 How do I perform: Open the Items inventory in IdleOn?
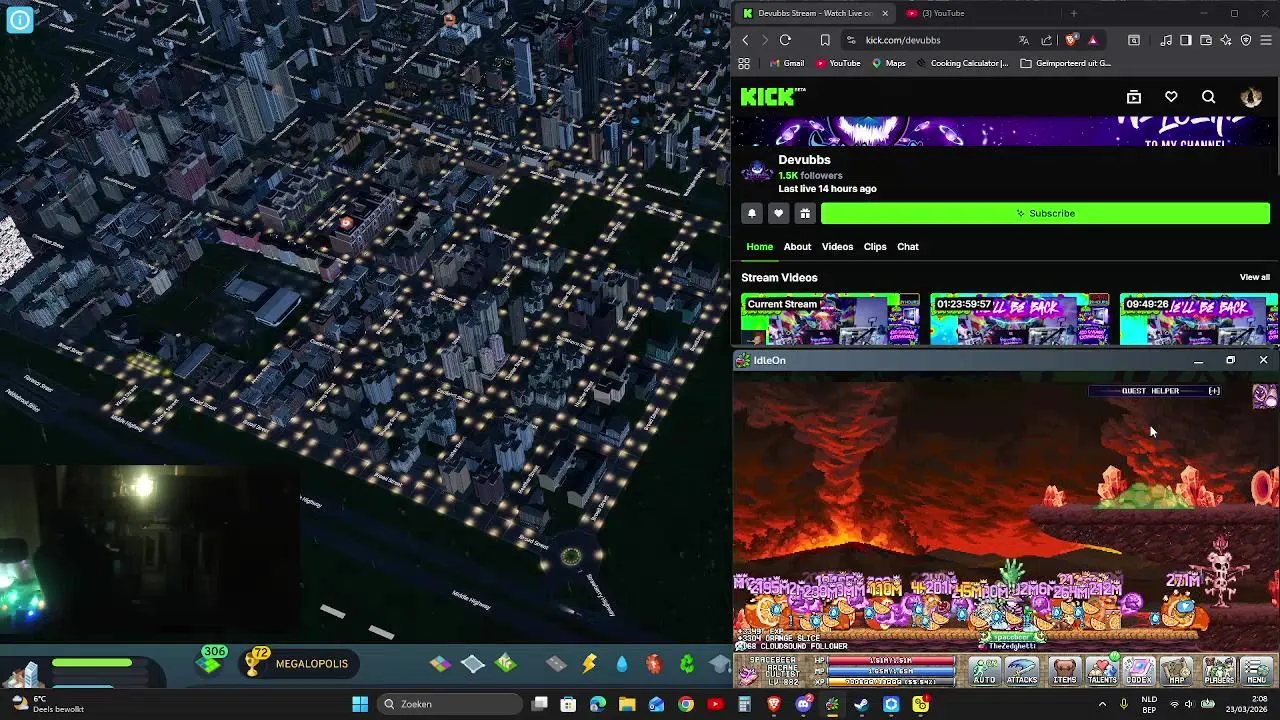click(1065, 670)
